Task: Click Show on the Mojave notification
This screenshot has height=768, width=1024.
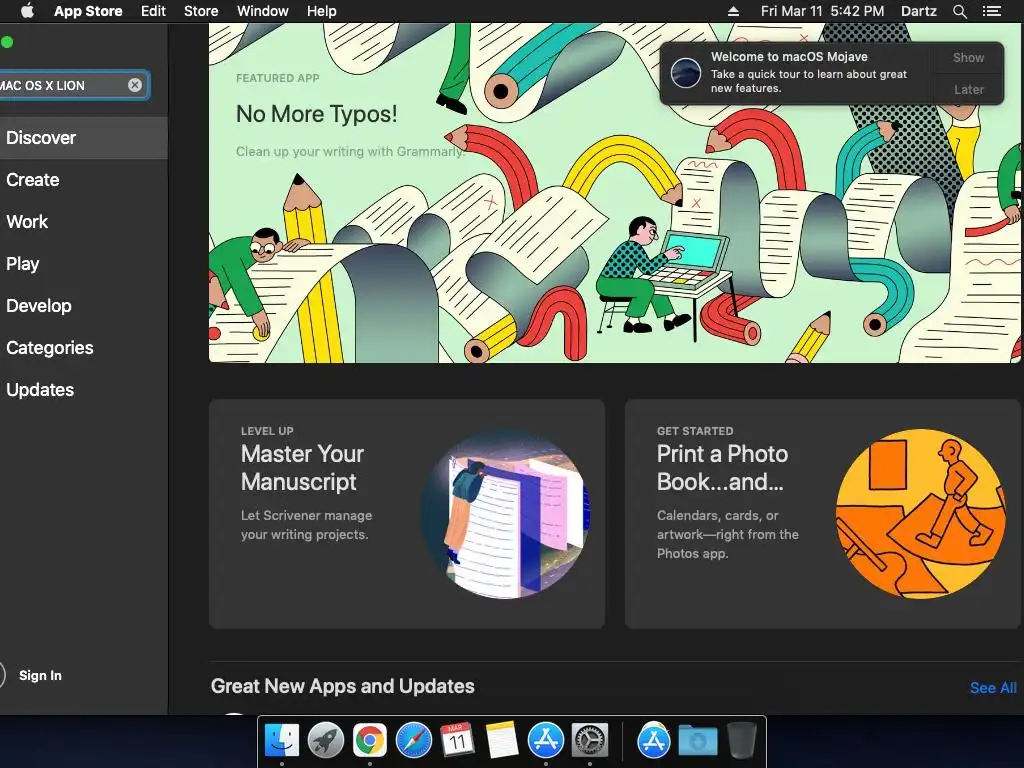Action: [968, 57]
